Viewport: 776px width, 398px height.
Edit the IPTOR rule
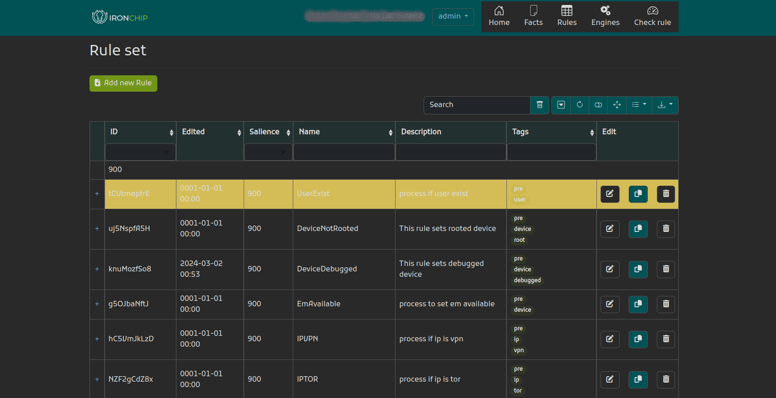point(610,380)
